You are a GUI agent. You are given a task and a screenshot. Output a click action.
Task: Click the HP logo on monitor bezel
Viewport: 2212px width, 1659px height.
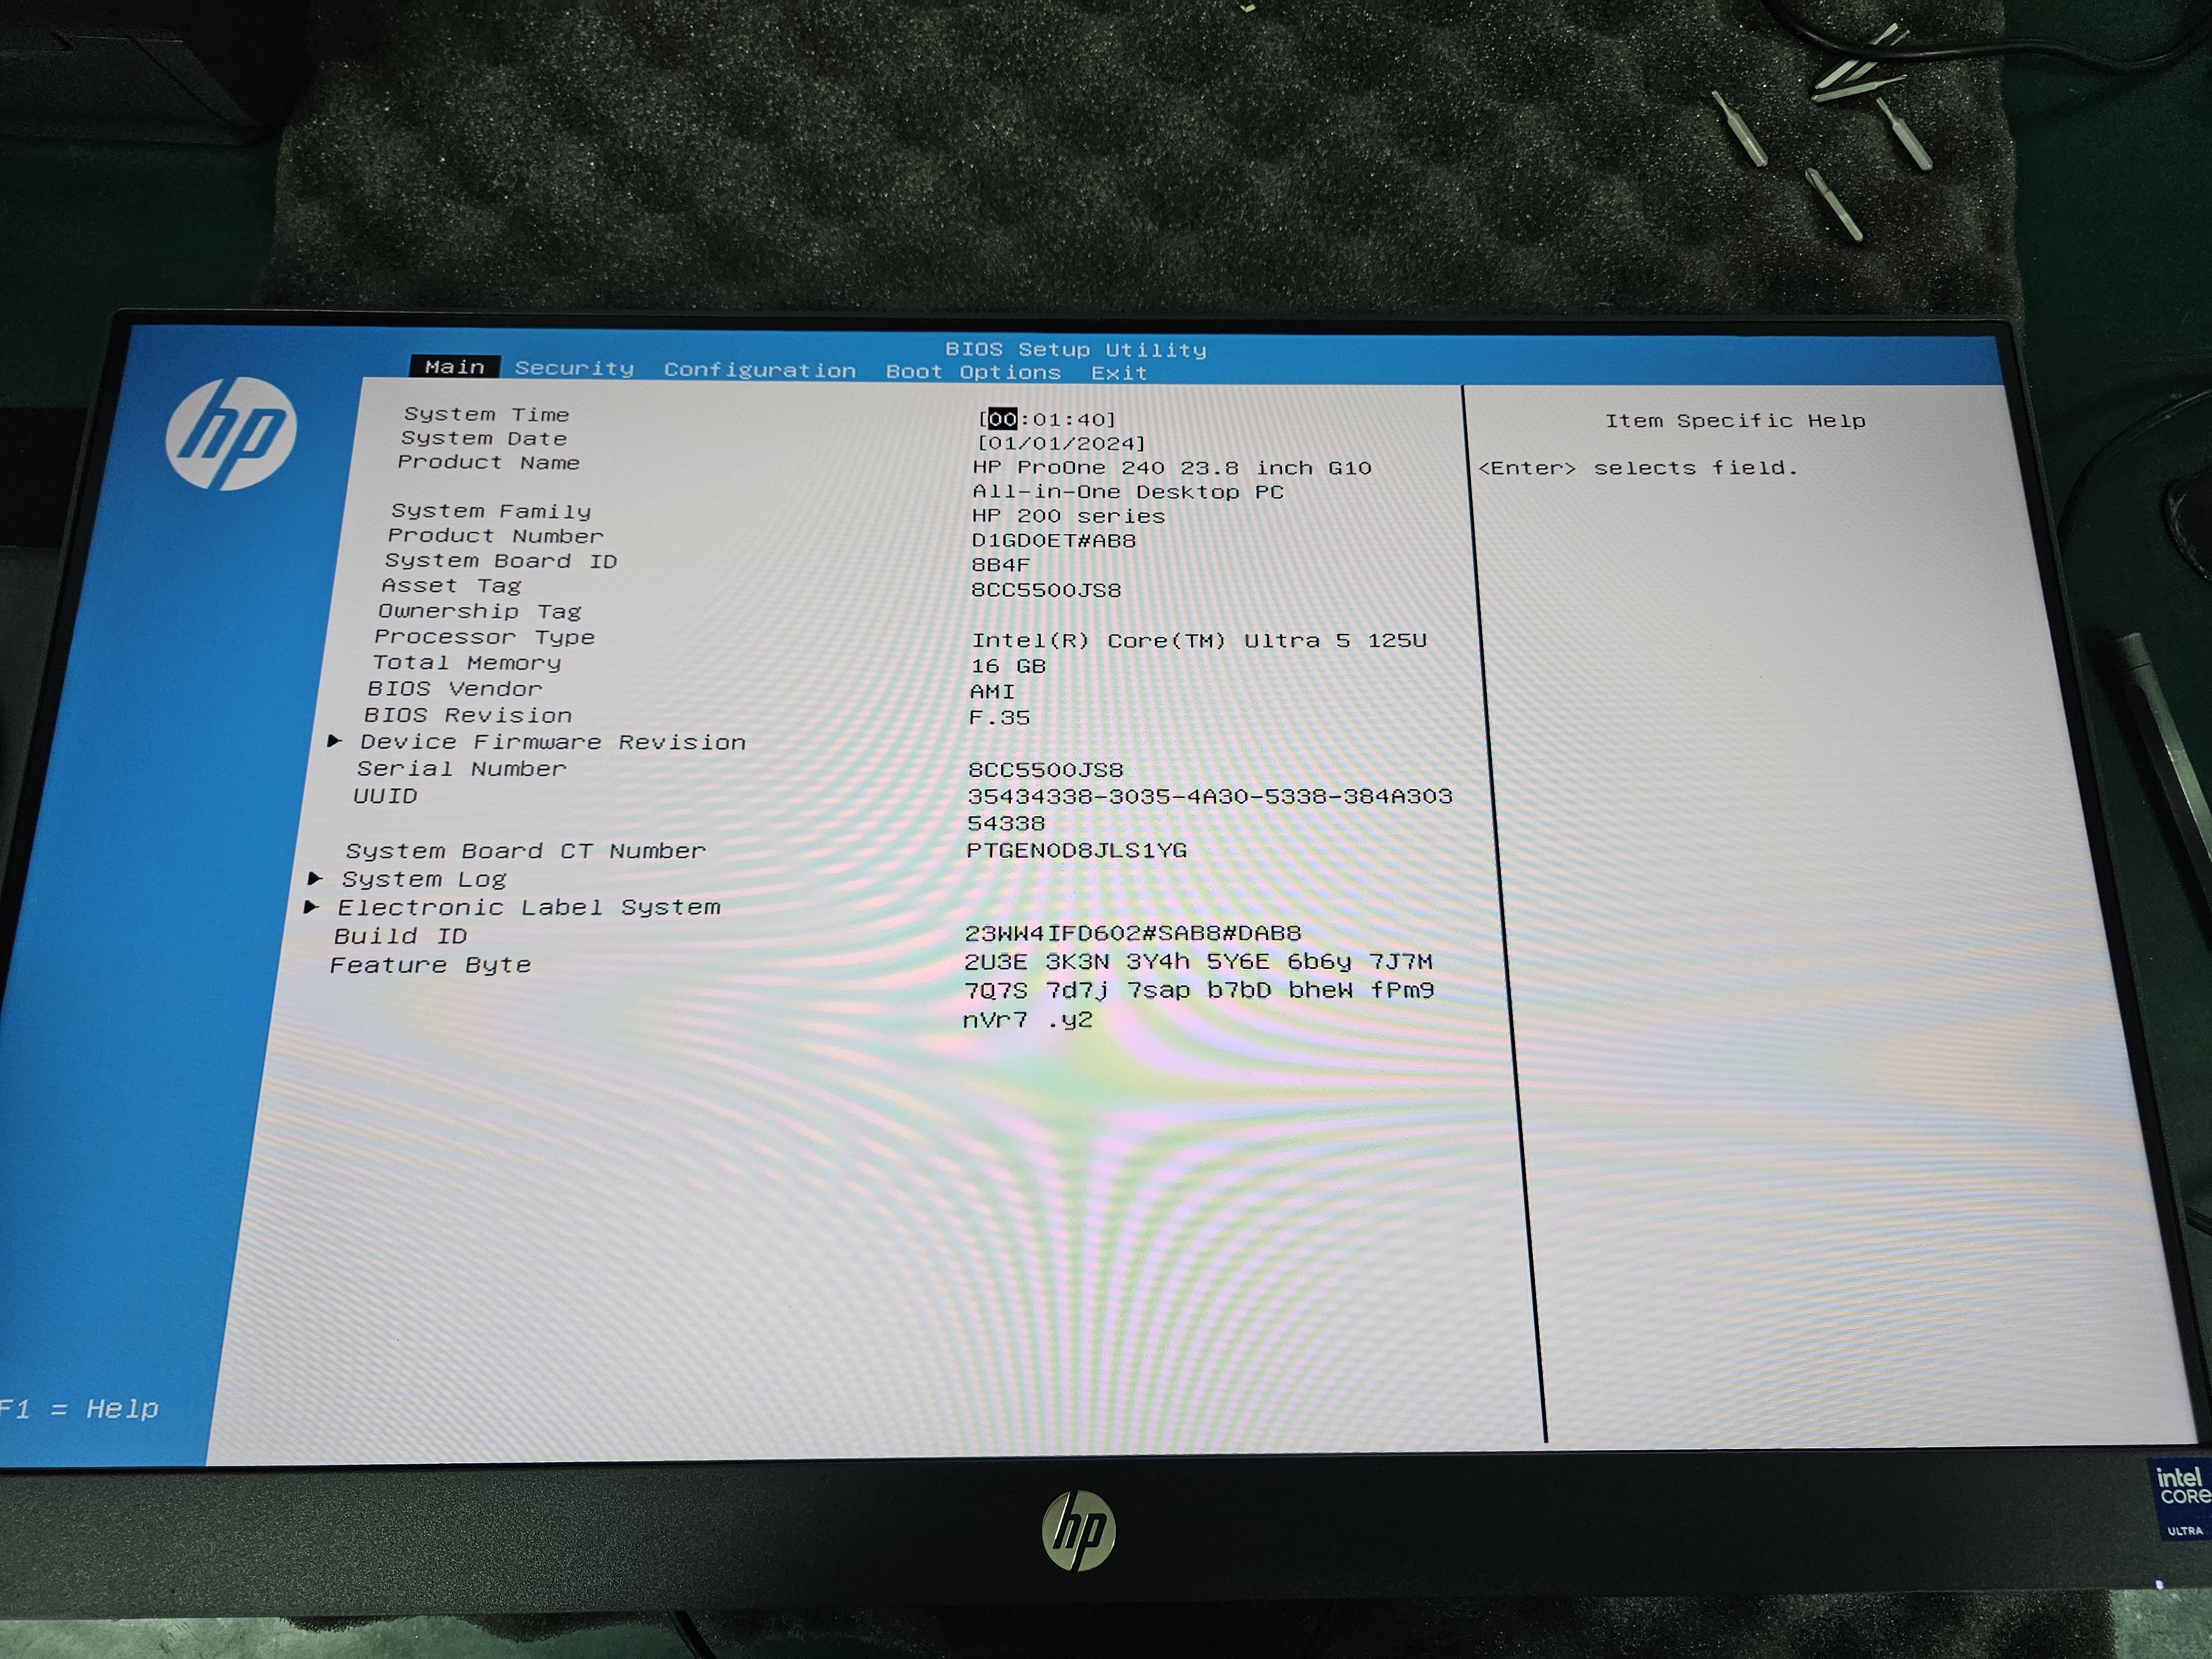point(1078,1531)
